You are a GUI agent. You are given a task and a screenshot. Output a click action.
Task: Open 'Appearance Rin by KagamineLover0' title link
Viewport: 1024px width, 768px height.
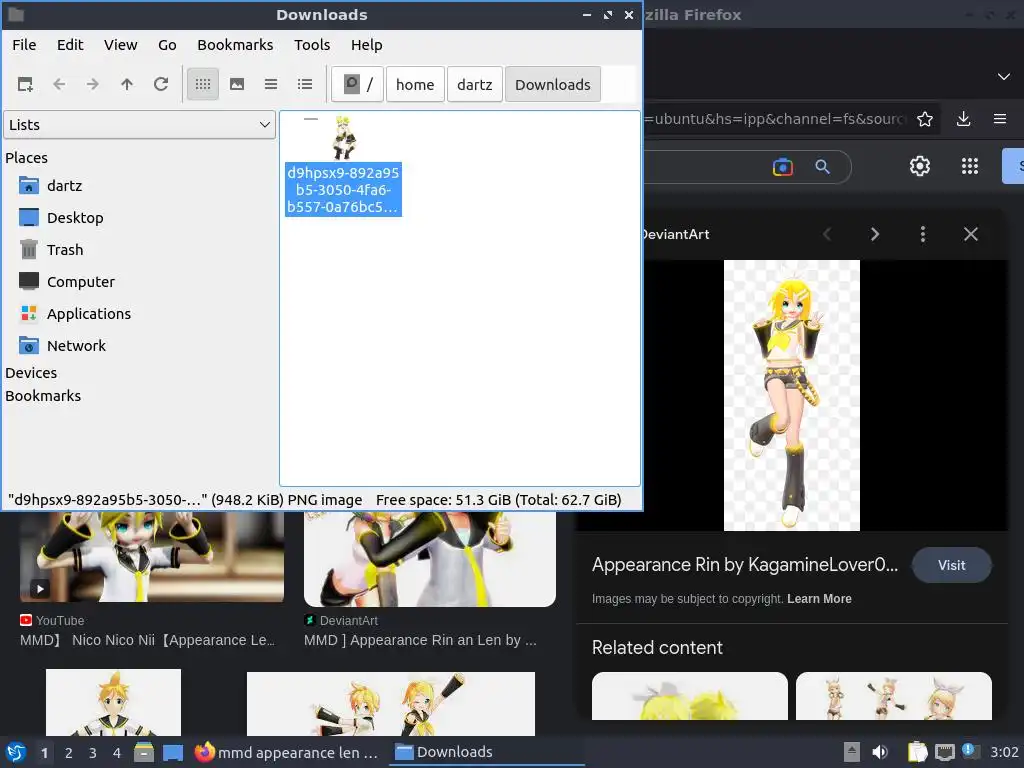coord(745,565)
